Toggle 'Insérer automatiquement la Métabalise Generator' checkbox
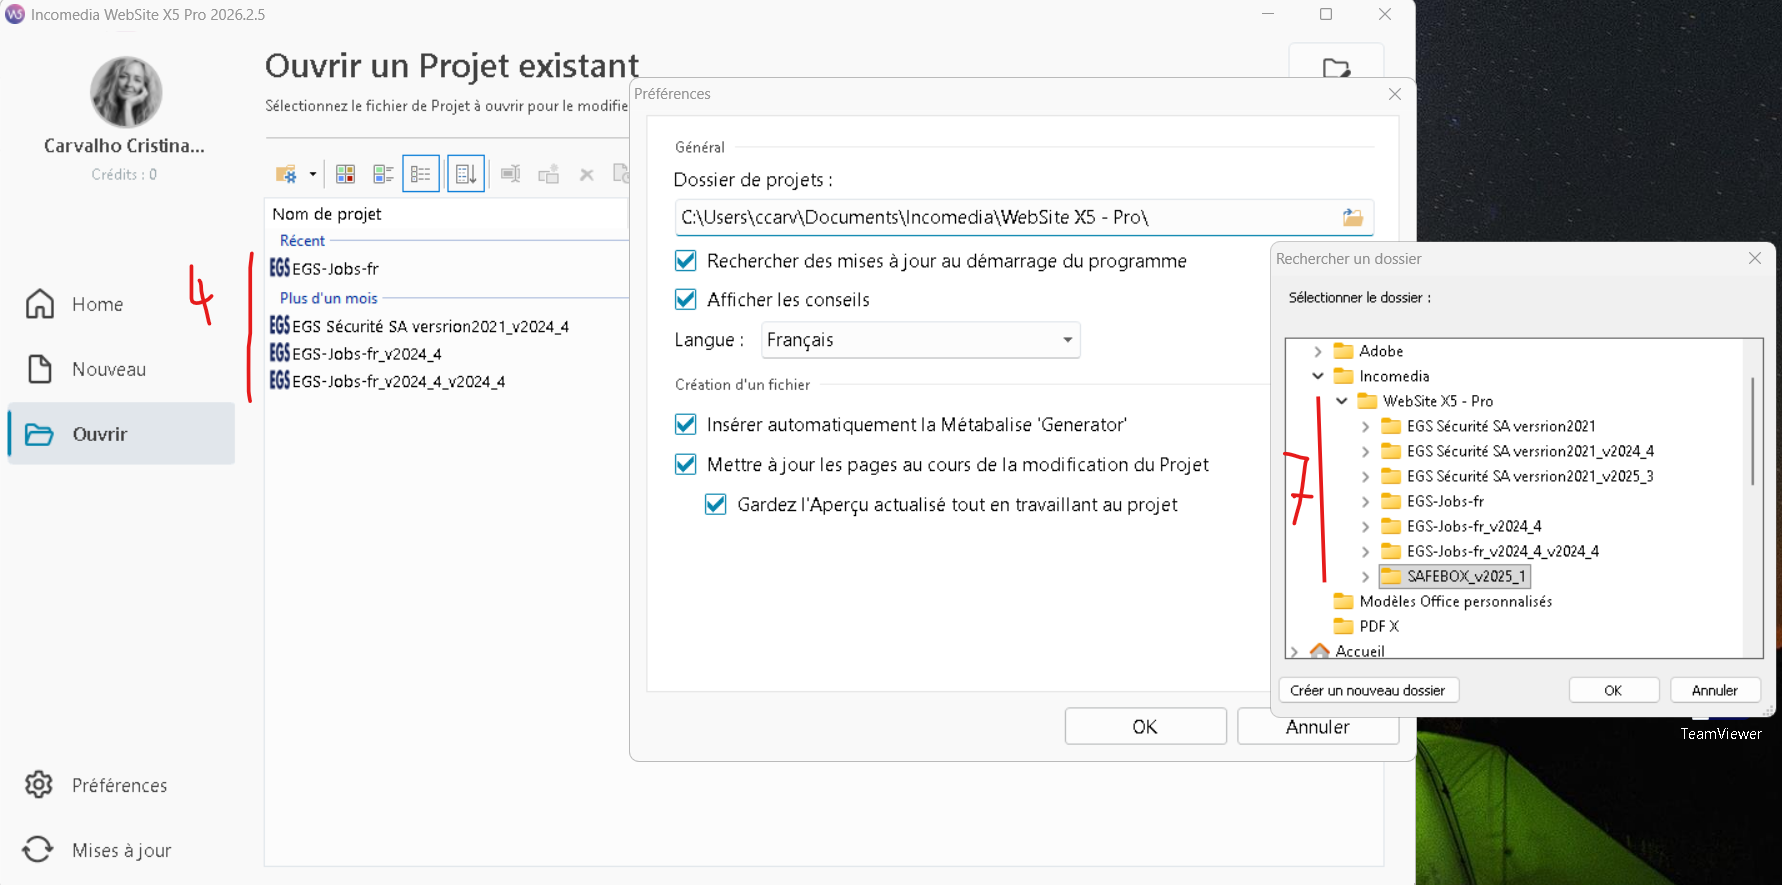The height and width of the screenshot is (885, 1782). pos(686,424)
